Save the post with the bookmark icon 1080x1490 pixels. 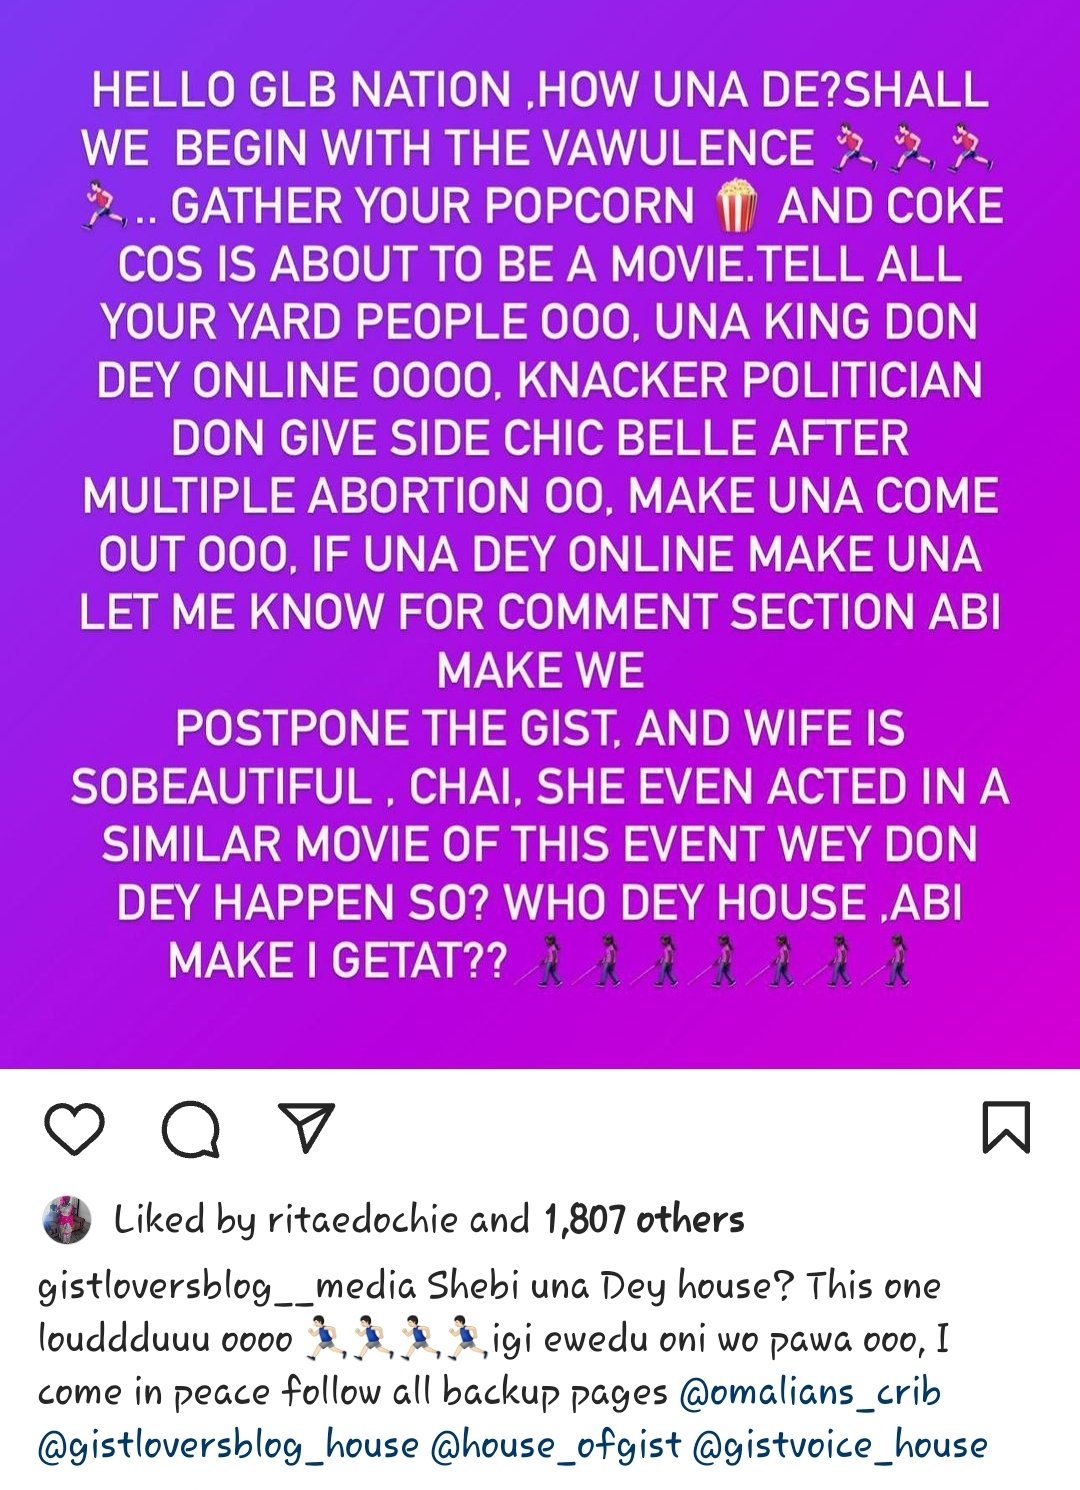pyautogui.click(x=1006, y=1128)
